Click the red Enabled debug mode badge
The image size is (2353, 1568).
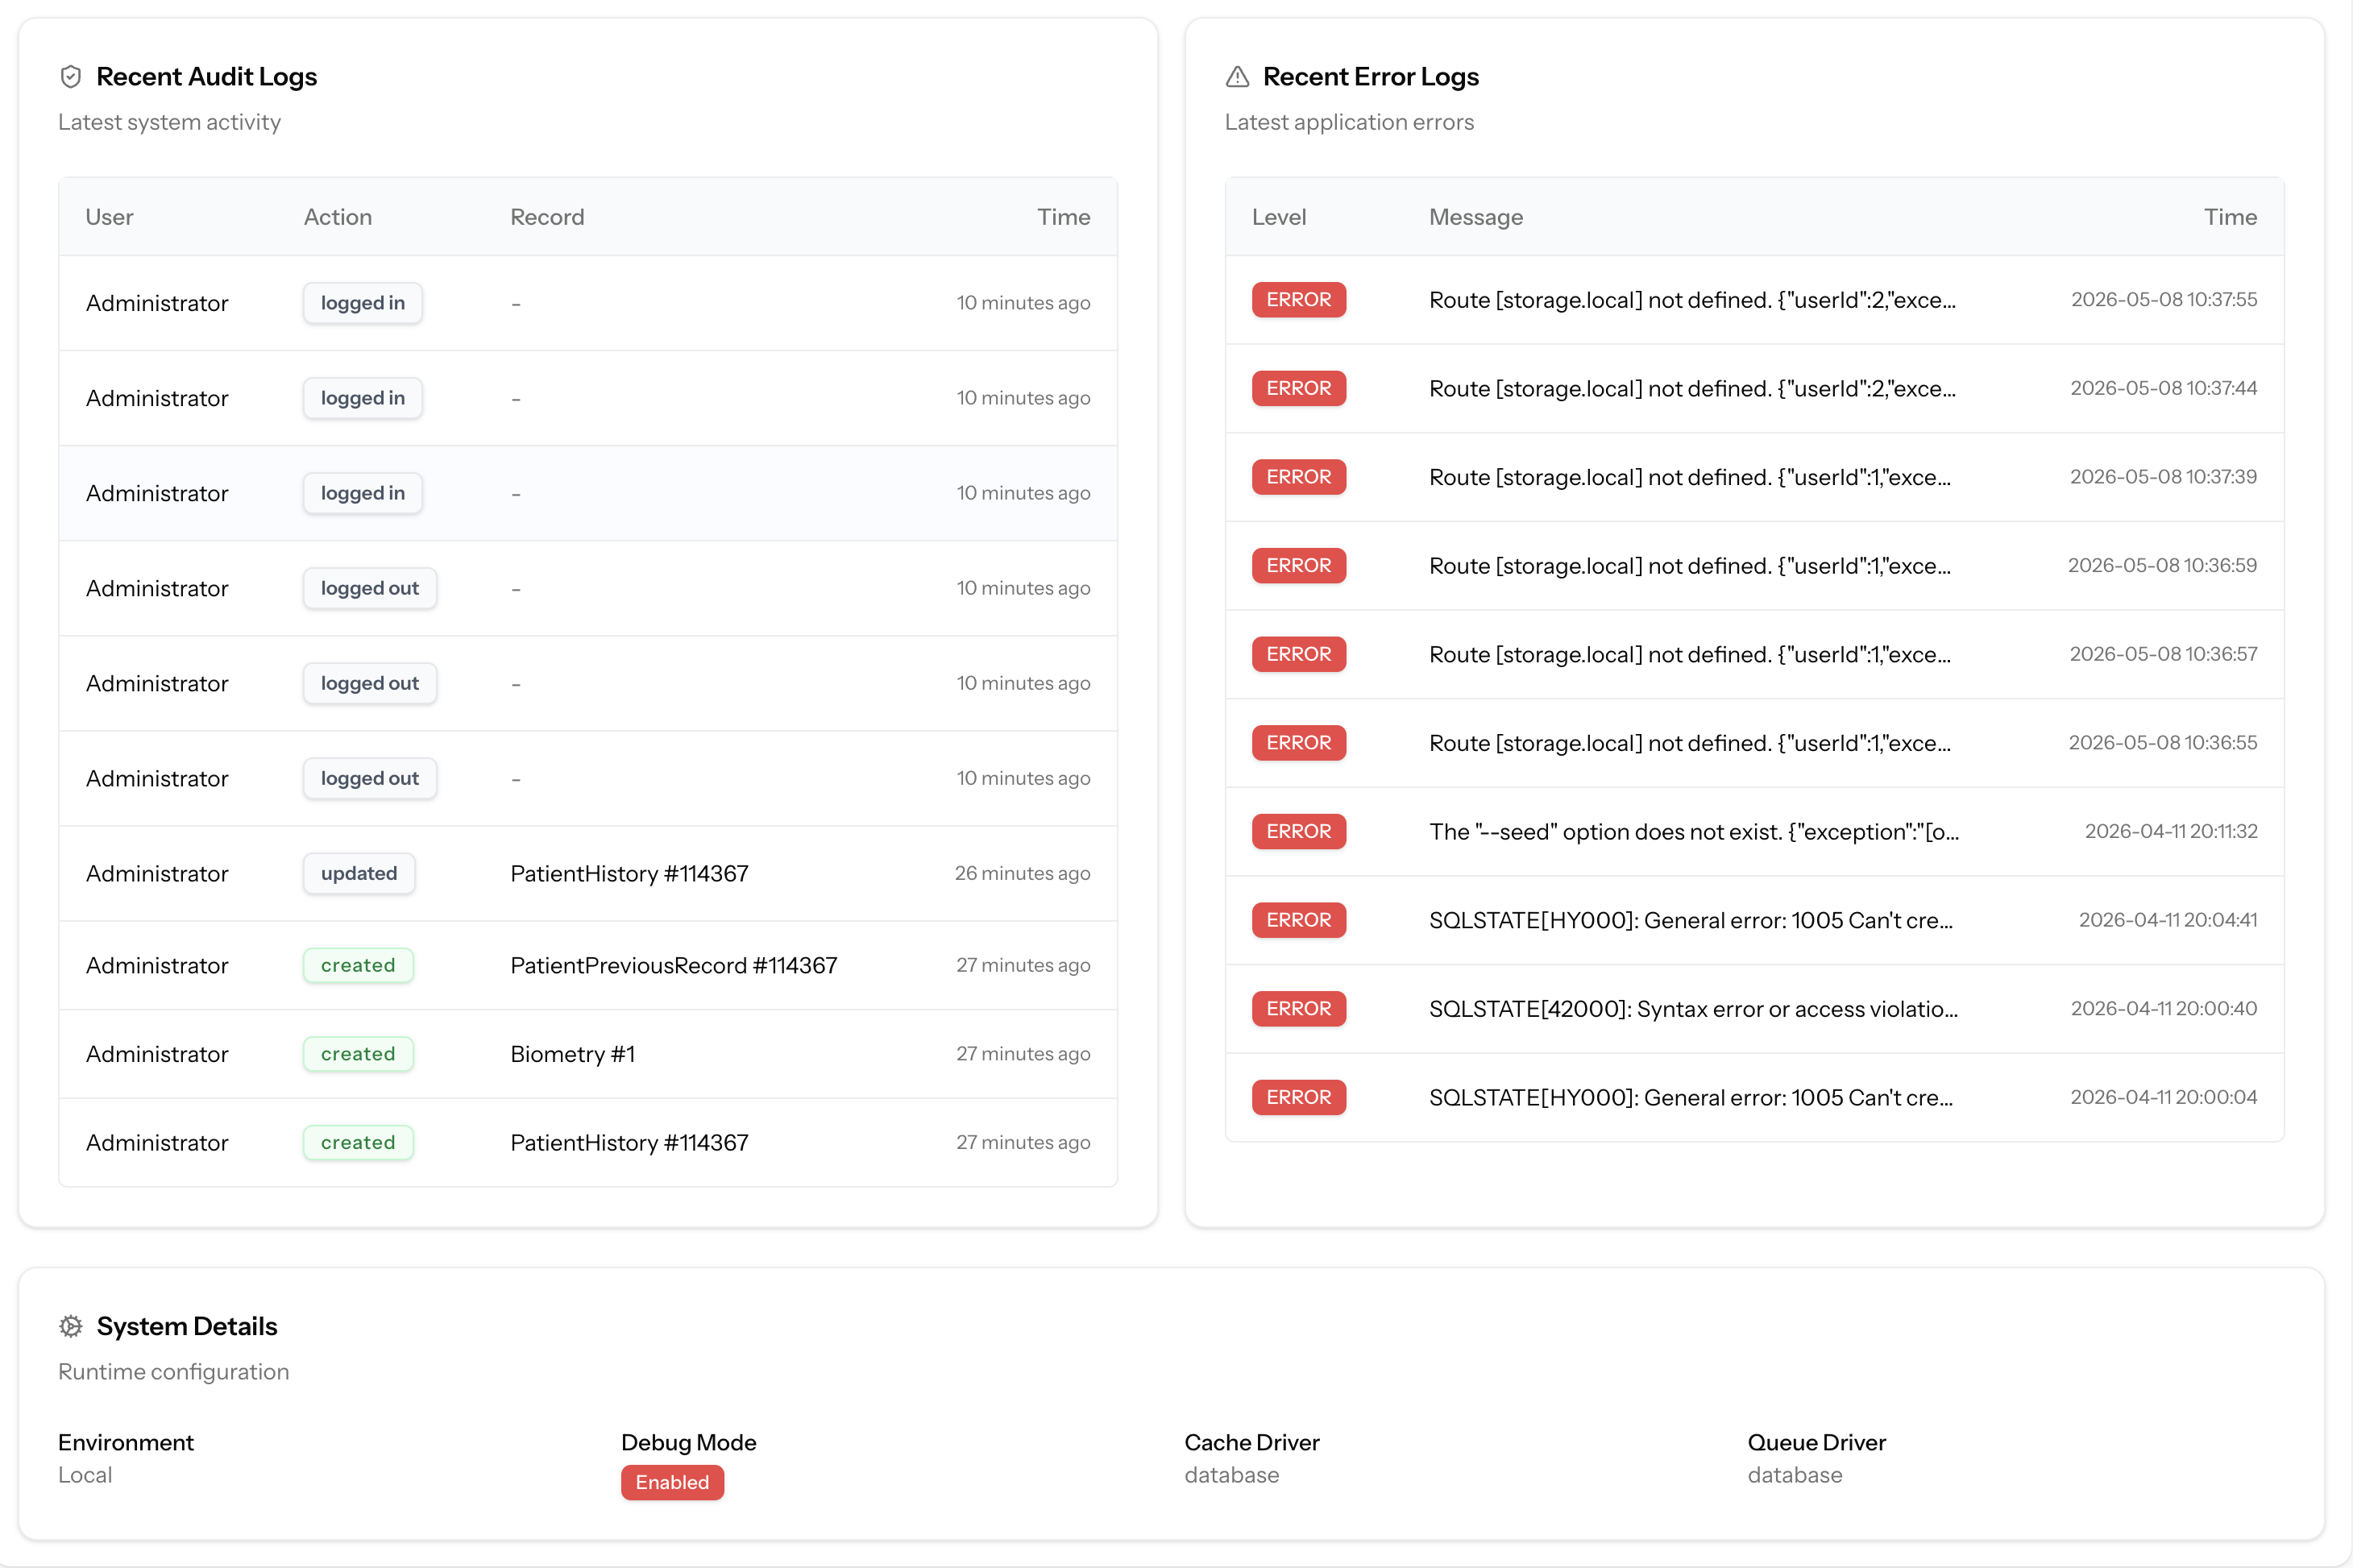click(672, 1482)
